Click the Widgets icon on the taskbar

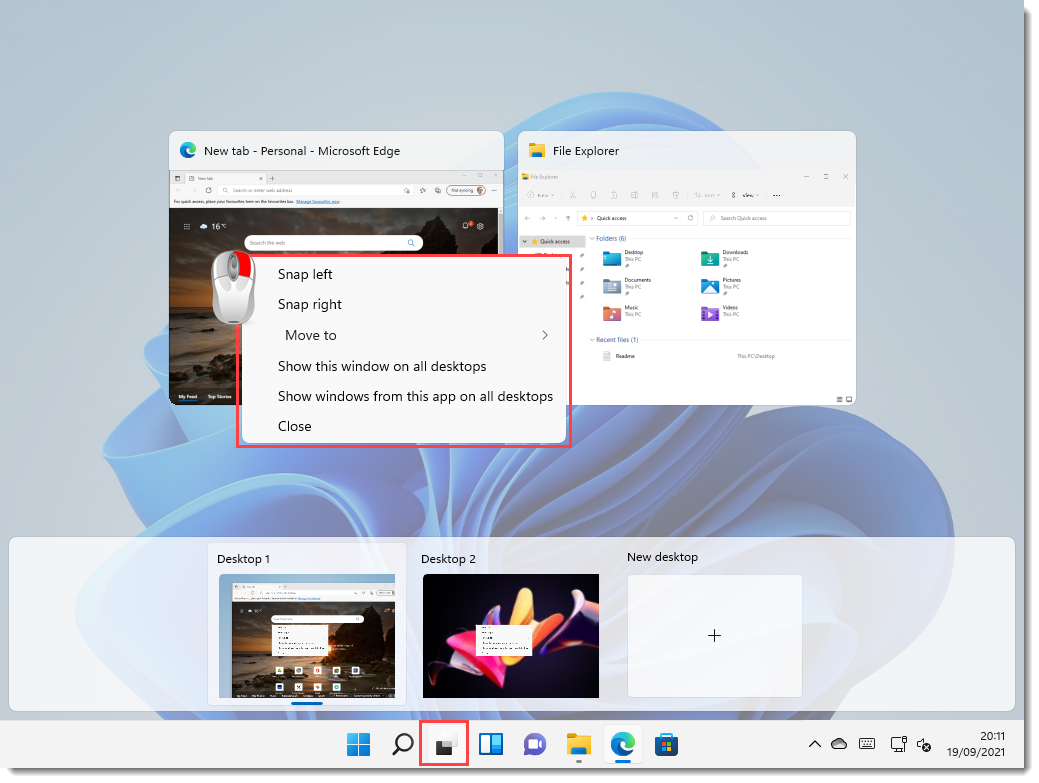click(x=491, y=744)
